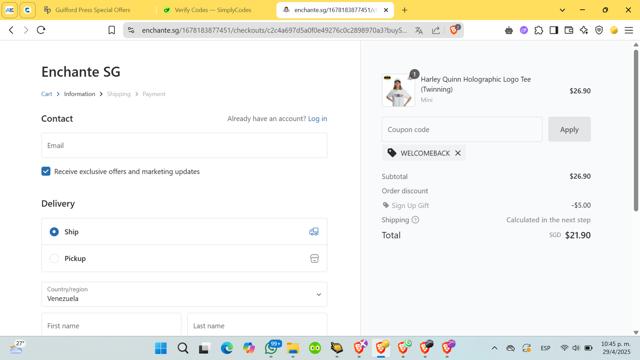Switch to Verify Codes SimplyCodes tab

click(x=213, y=10)
